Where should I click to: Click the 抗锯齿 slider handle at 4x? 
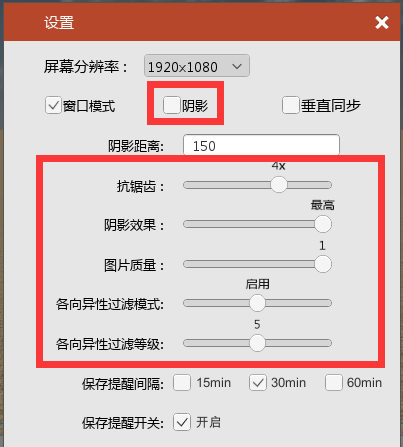click(279, 185)
